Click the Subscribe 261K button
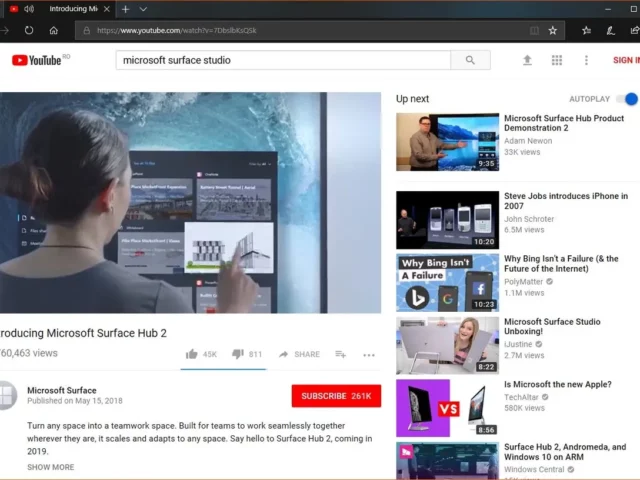Image resolution: width=640 pixels, height=480 pixels. click(x=336, y=396)
